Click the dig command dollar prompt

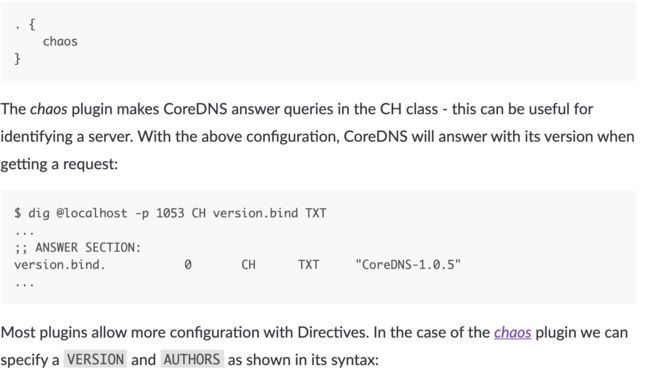(x=17, y=213)
